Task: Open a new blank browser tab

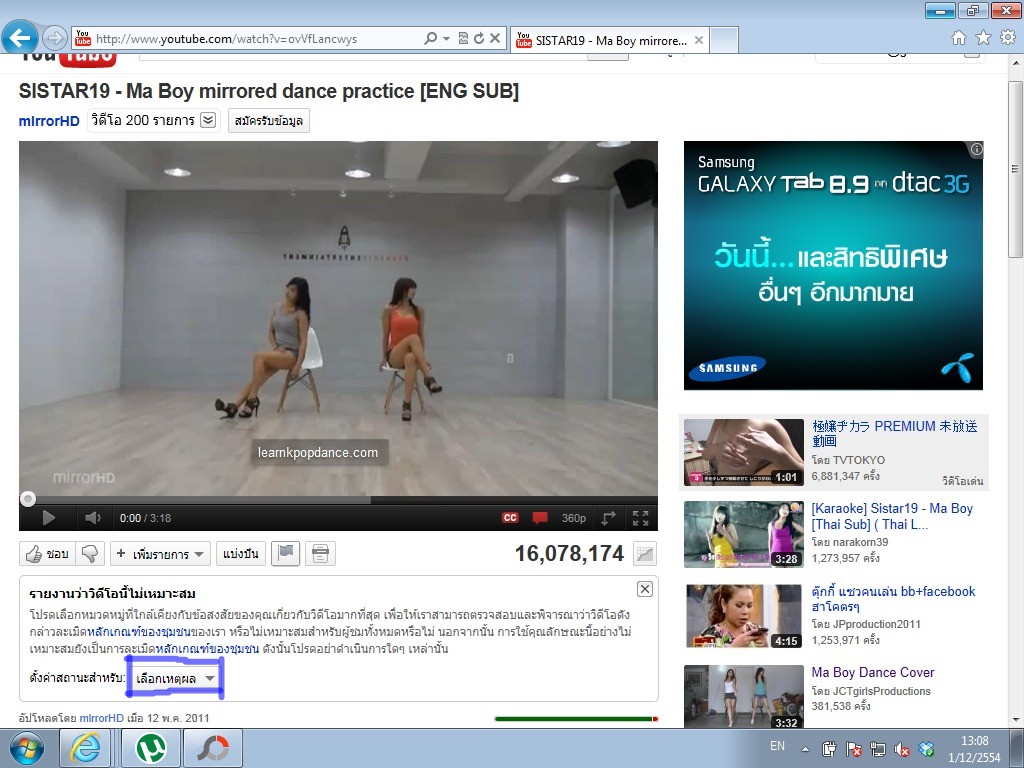Action: tap(724, 40)
